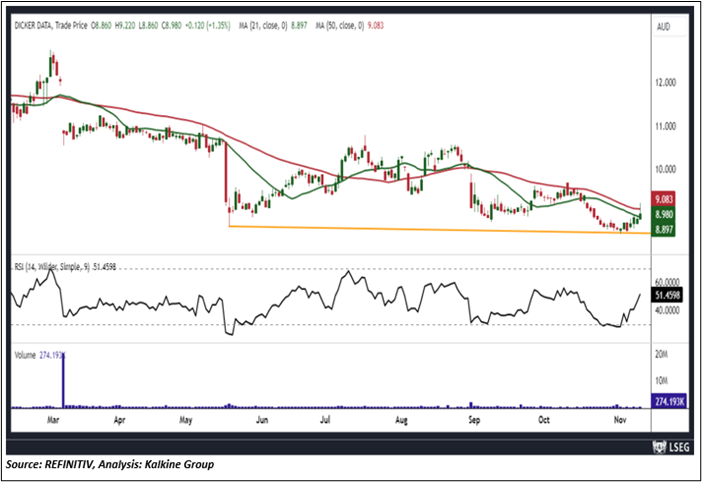This screenshot has height=482, width=702.
Task: Click the 12.000 price axis label
Action: [665, 83]
